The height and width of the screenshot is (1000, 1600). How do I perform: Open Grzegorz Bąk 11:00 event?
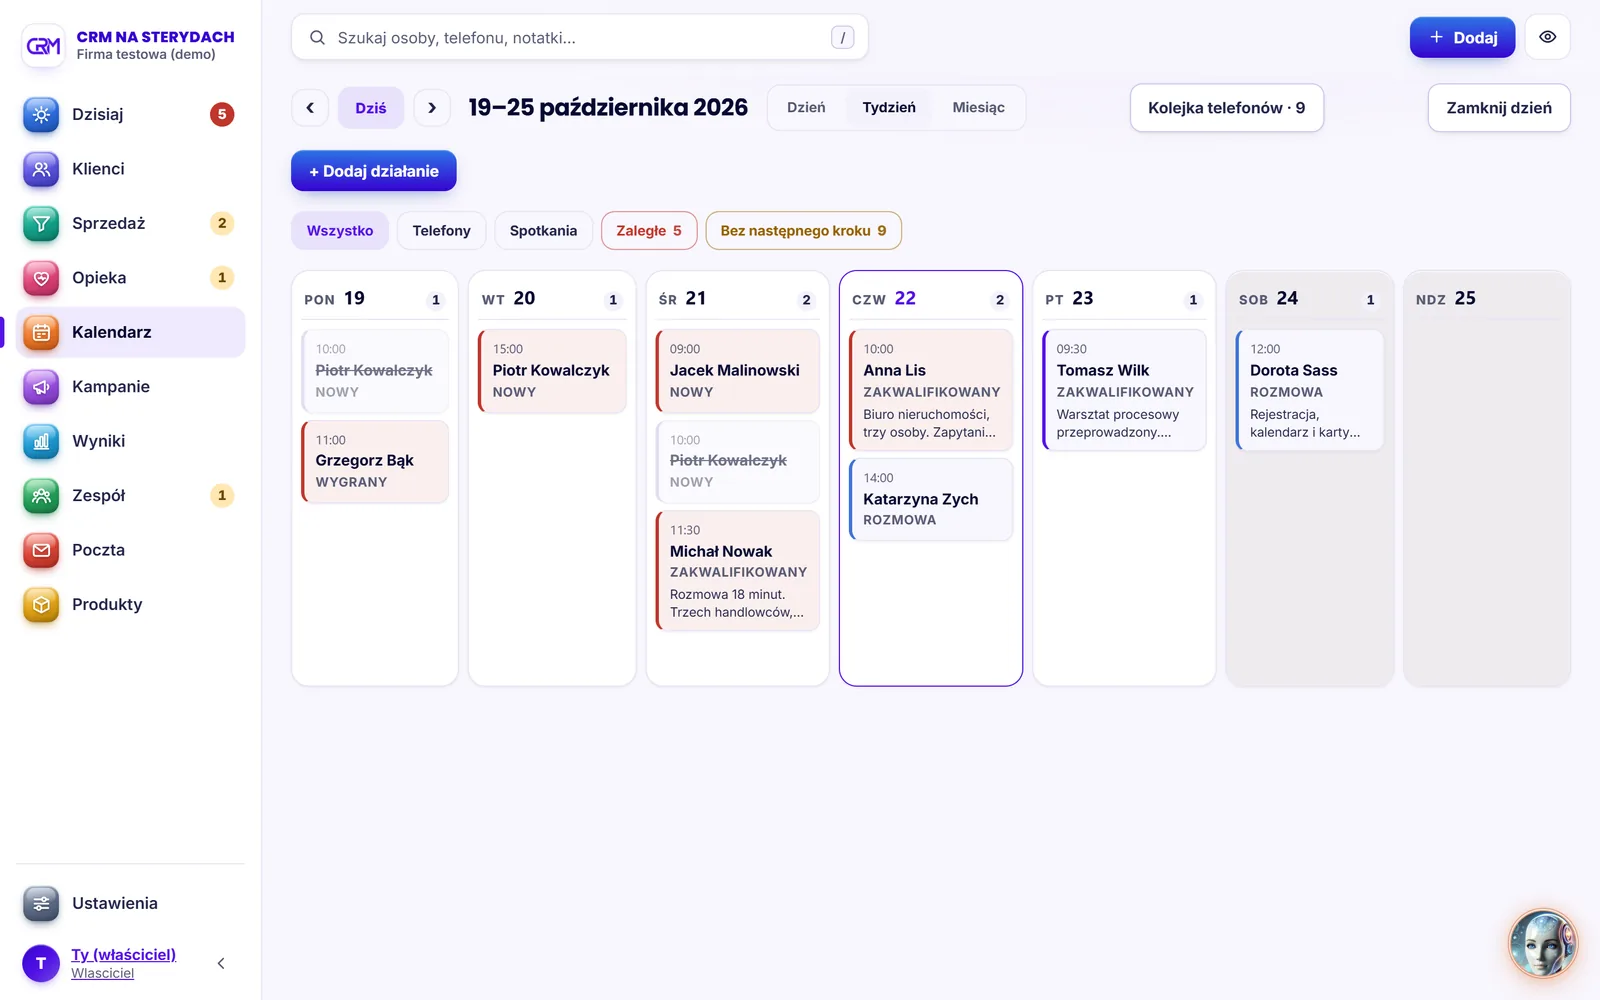(375, 462)
